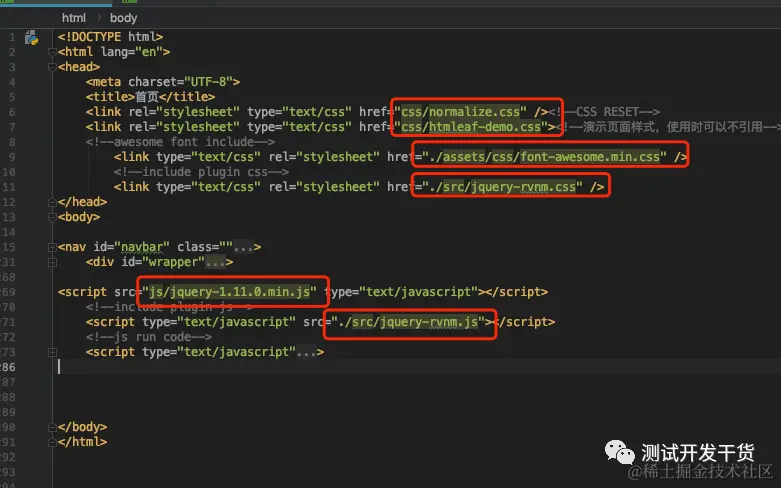Click the awesome font include comment
The image size is (781, 488).
(180, 142)
